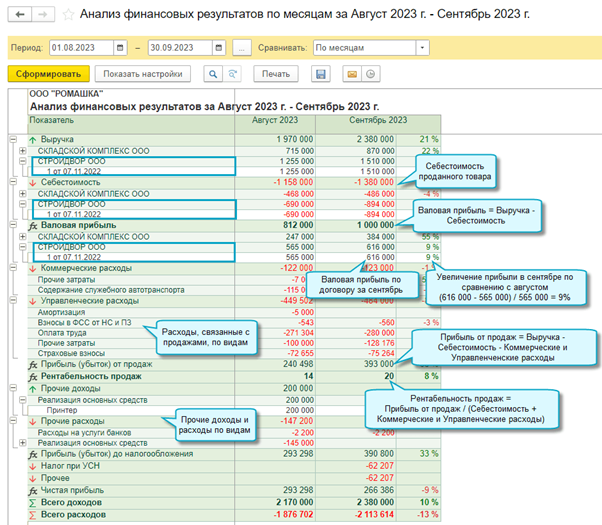Click the Печать button
The height and width of the screenshot is (525, 602).
coord(276,74)
